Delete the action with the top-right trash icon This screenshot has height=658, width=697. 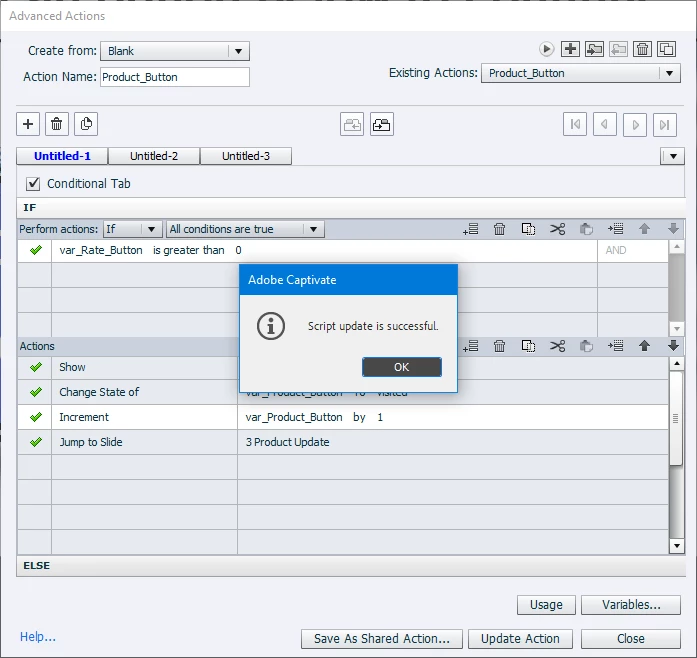642,49
